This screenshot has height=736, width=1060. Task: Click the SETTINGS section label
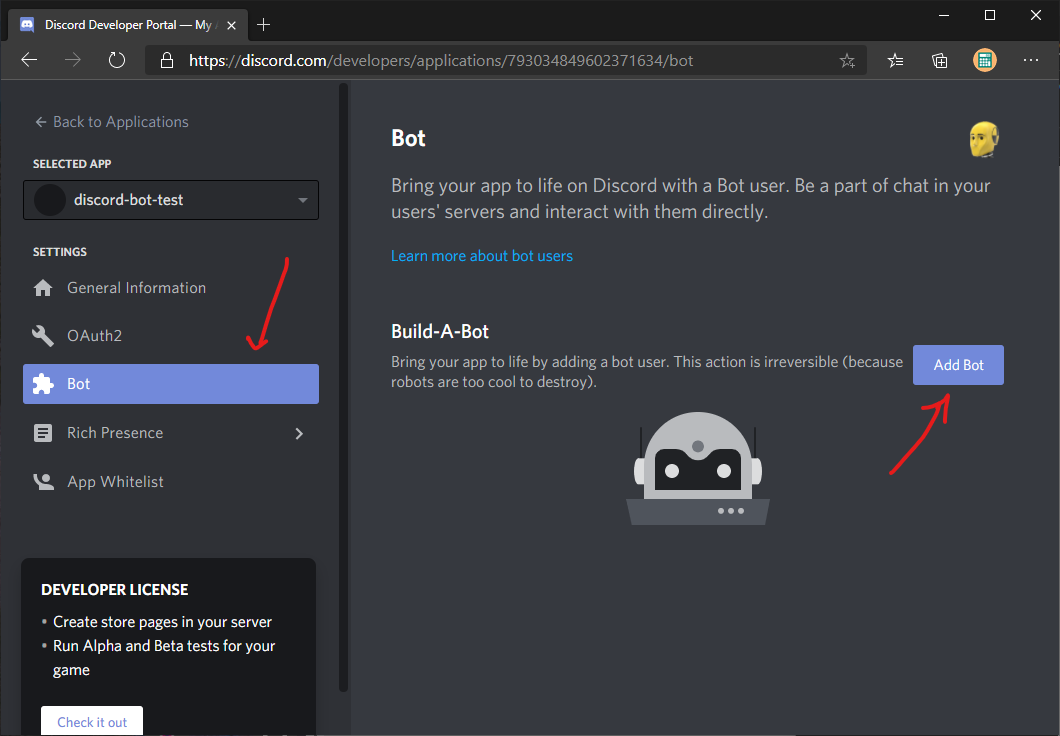pos(60,251)
